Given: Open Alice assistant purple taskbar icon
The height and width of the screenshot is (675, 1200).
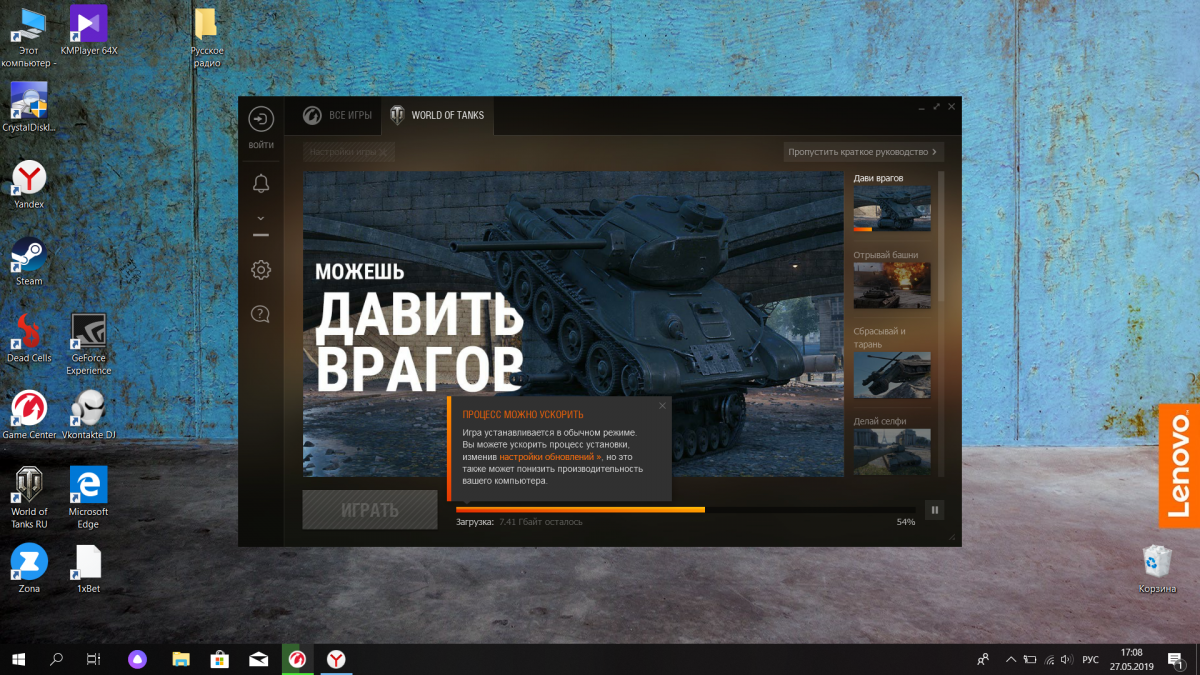Looking at the screenshot, I should pyautogui.click(x=138, y=659).
